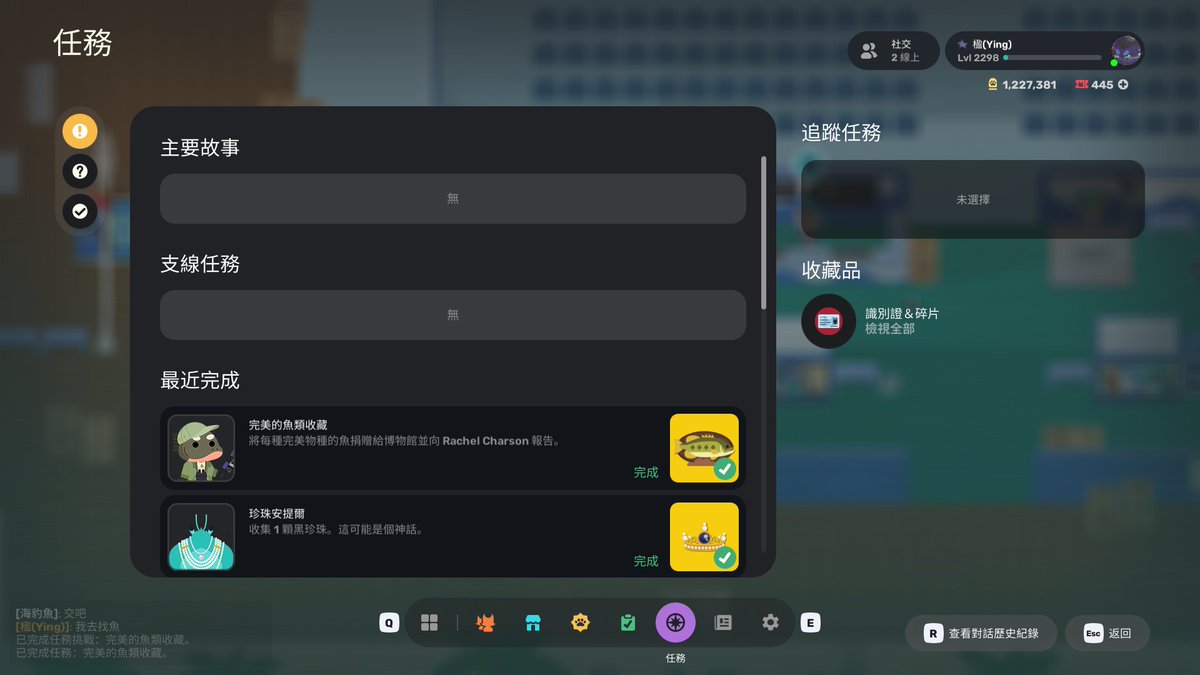Image resolution: width=1200 pixels, height=675 pixels.
Task: Select the question mark filter in the sidebar
Action: tap(80, 171)
